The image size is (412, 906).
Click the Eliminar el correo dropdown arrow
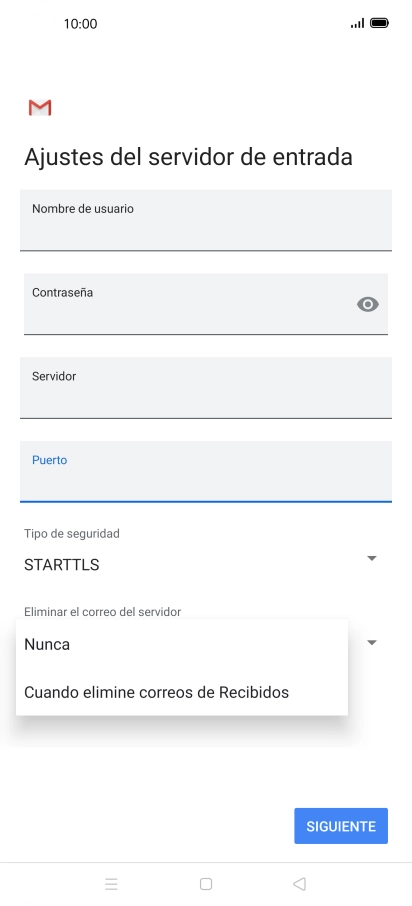tap(372, 643)
